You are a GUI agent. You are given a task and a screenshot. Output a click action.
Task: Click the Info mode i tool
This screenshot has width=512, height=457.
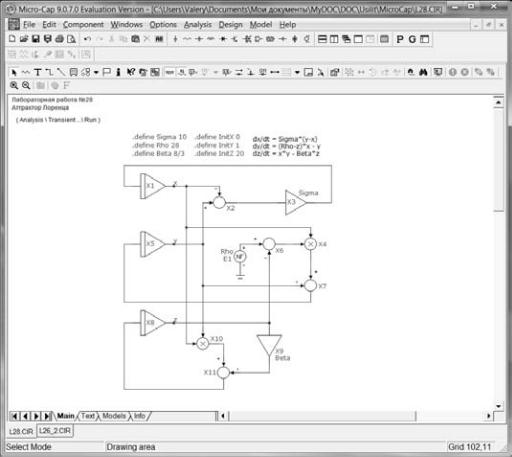point(118,72)
